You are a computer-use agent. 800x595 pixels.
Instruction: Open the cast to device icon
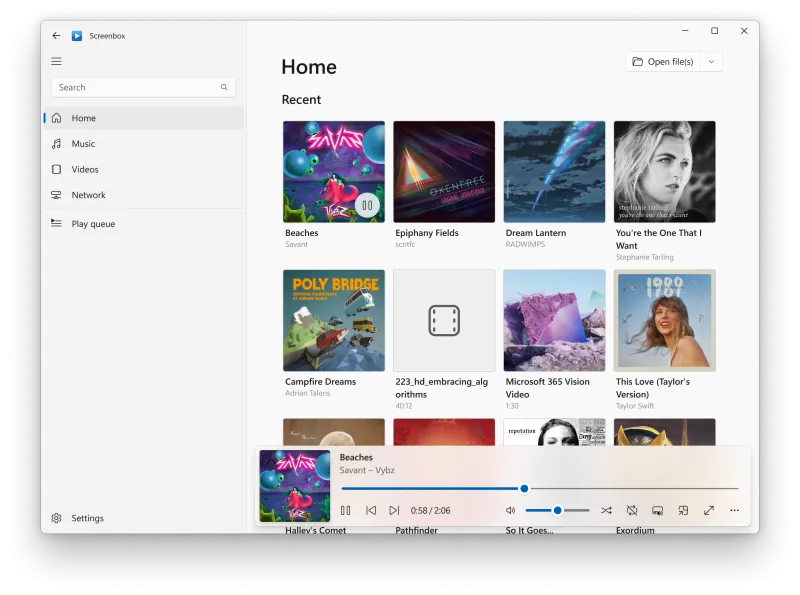point(658,510)
